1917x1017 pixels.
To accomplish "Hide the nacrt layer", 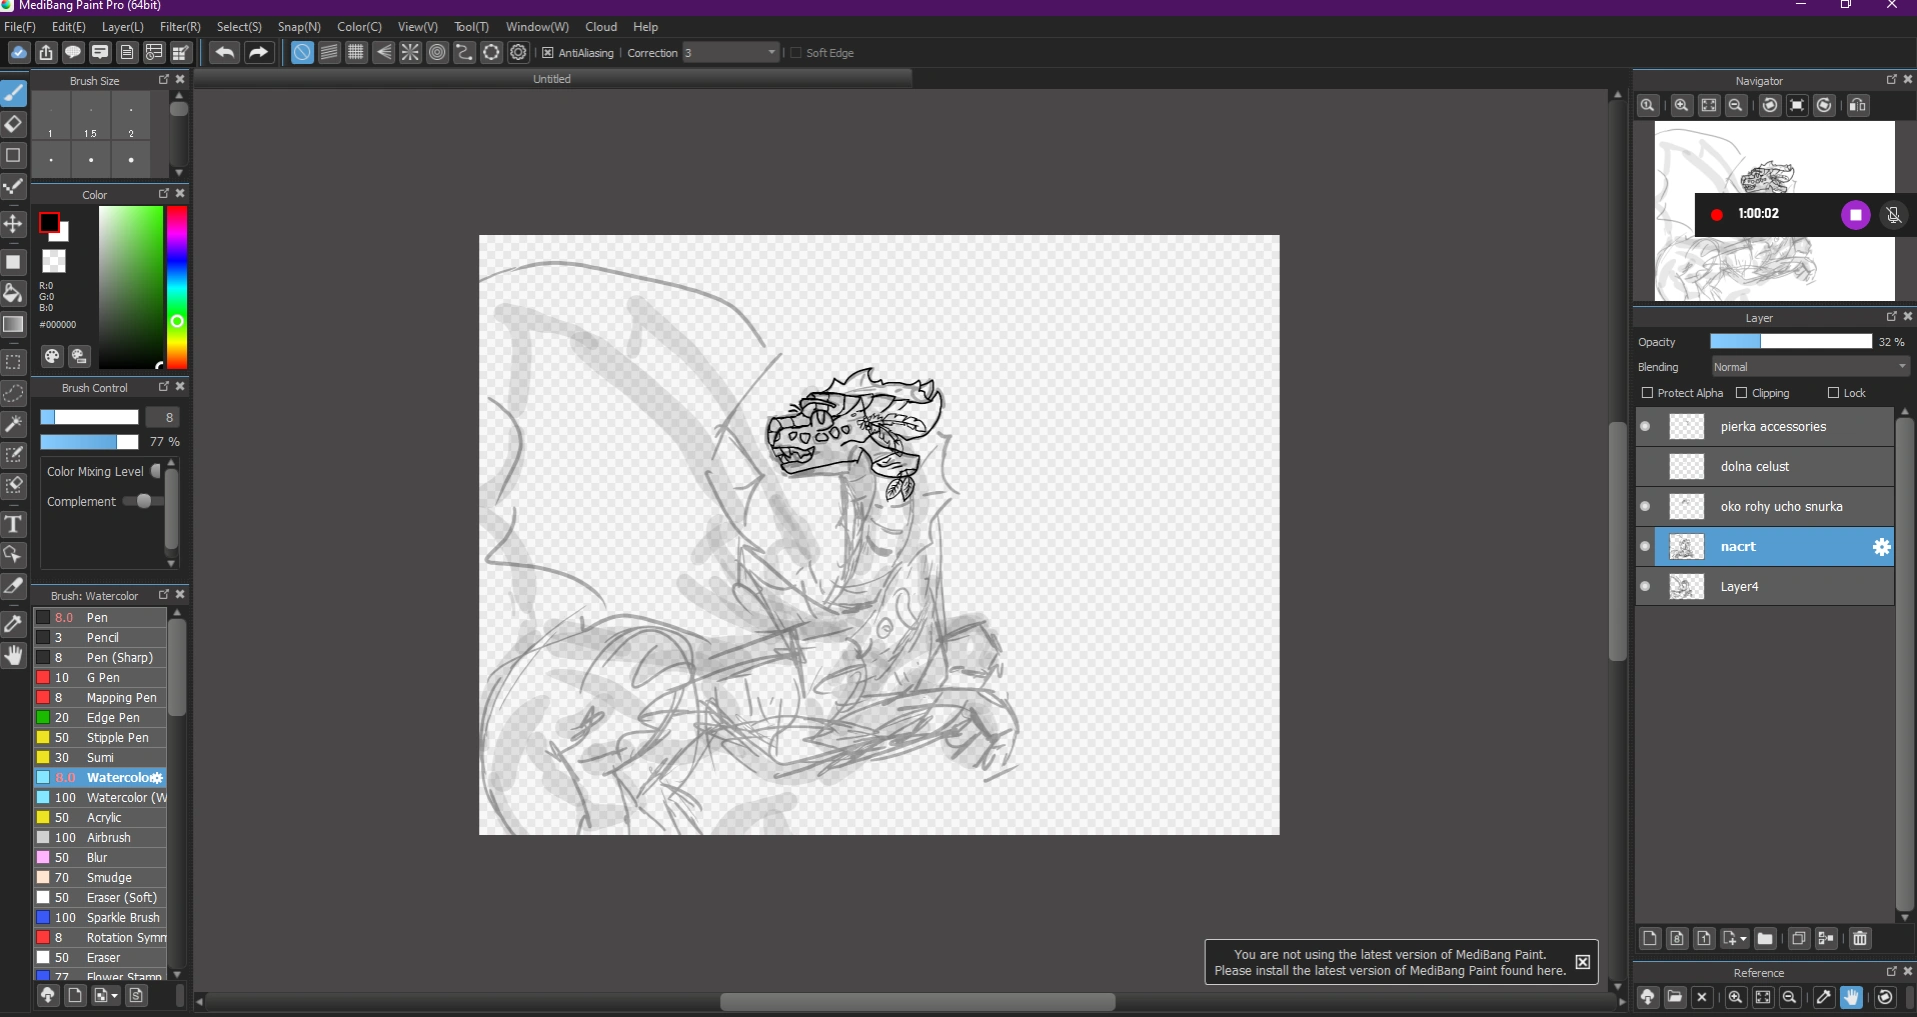I will click(x=1646, y=547).
